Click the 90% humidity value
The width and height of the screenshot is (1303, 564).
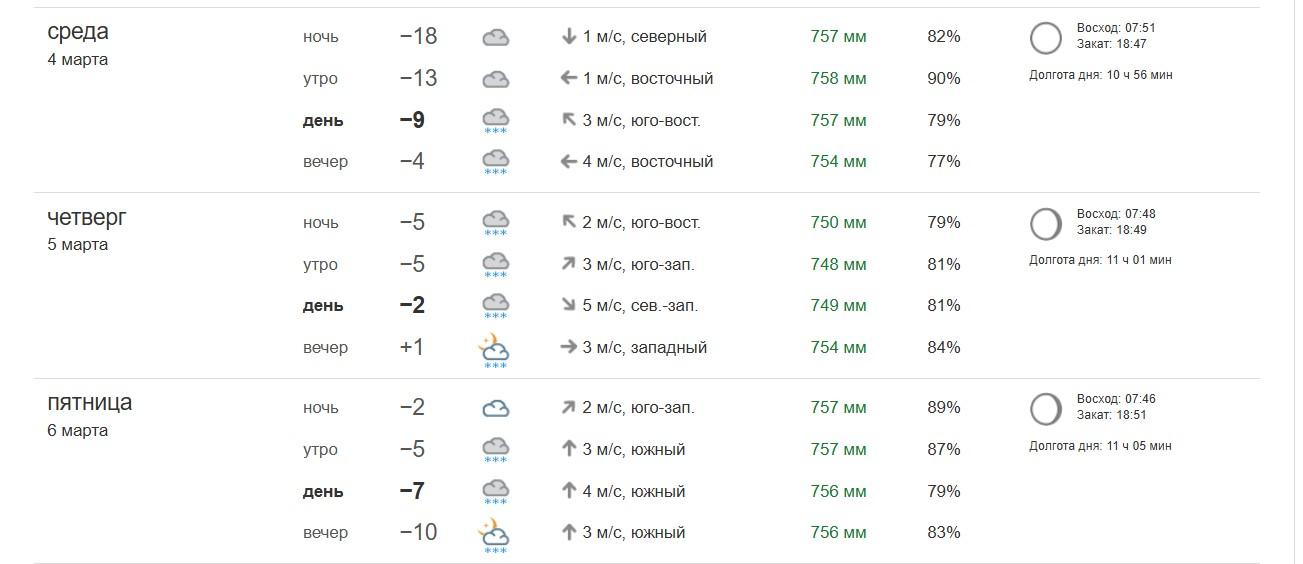point(943,79)
